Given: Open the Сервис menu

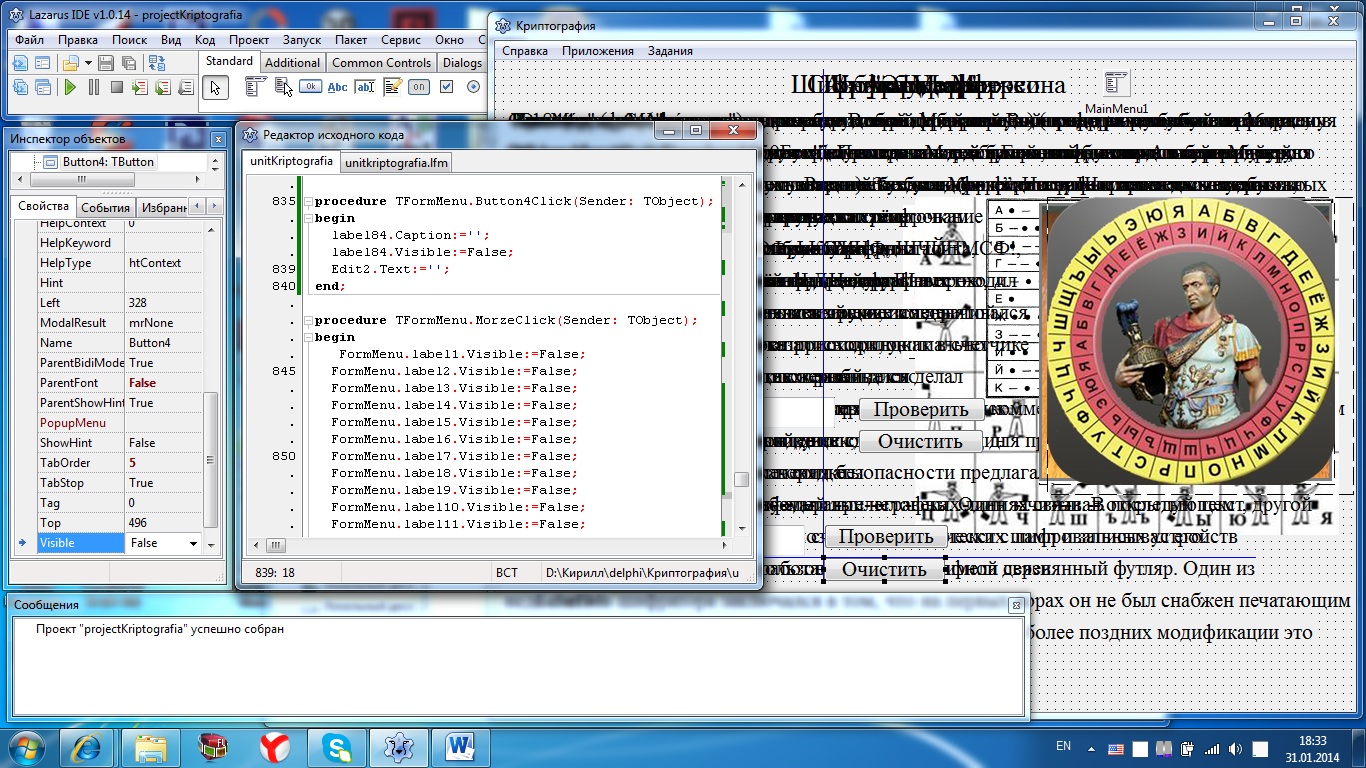Looking at the screenshot, I should [x=401, y=40].
